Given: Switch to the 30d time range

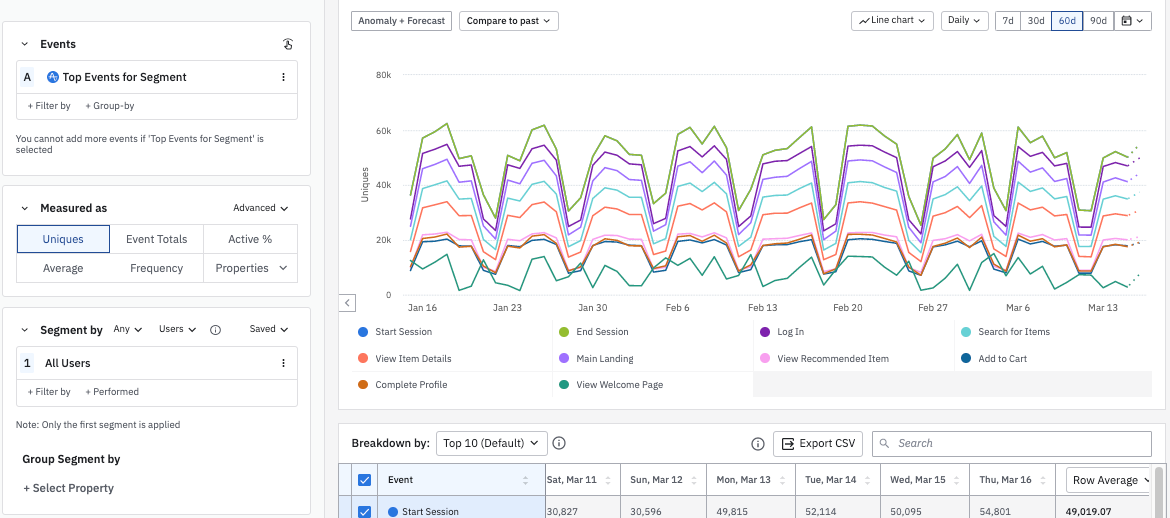Looking at the screenshot, I should (x=1036, y=21).
